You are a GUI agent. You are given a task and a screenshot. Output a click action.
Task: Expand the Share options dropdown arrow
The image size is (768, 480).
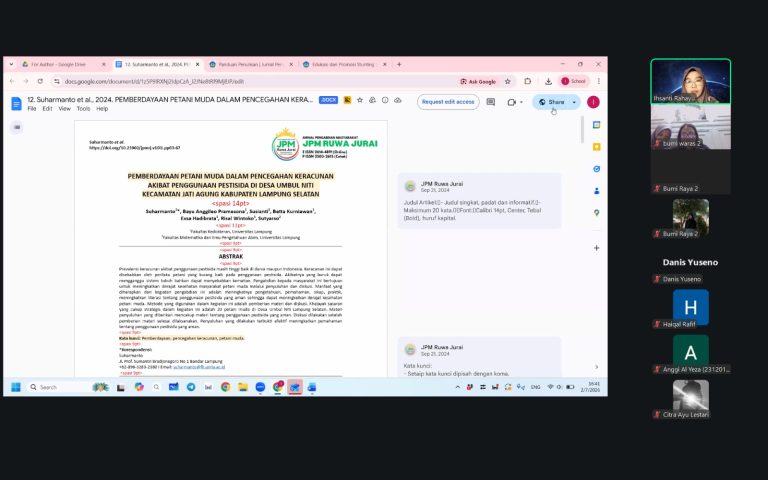tap(574, 102)
